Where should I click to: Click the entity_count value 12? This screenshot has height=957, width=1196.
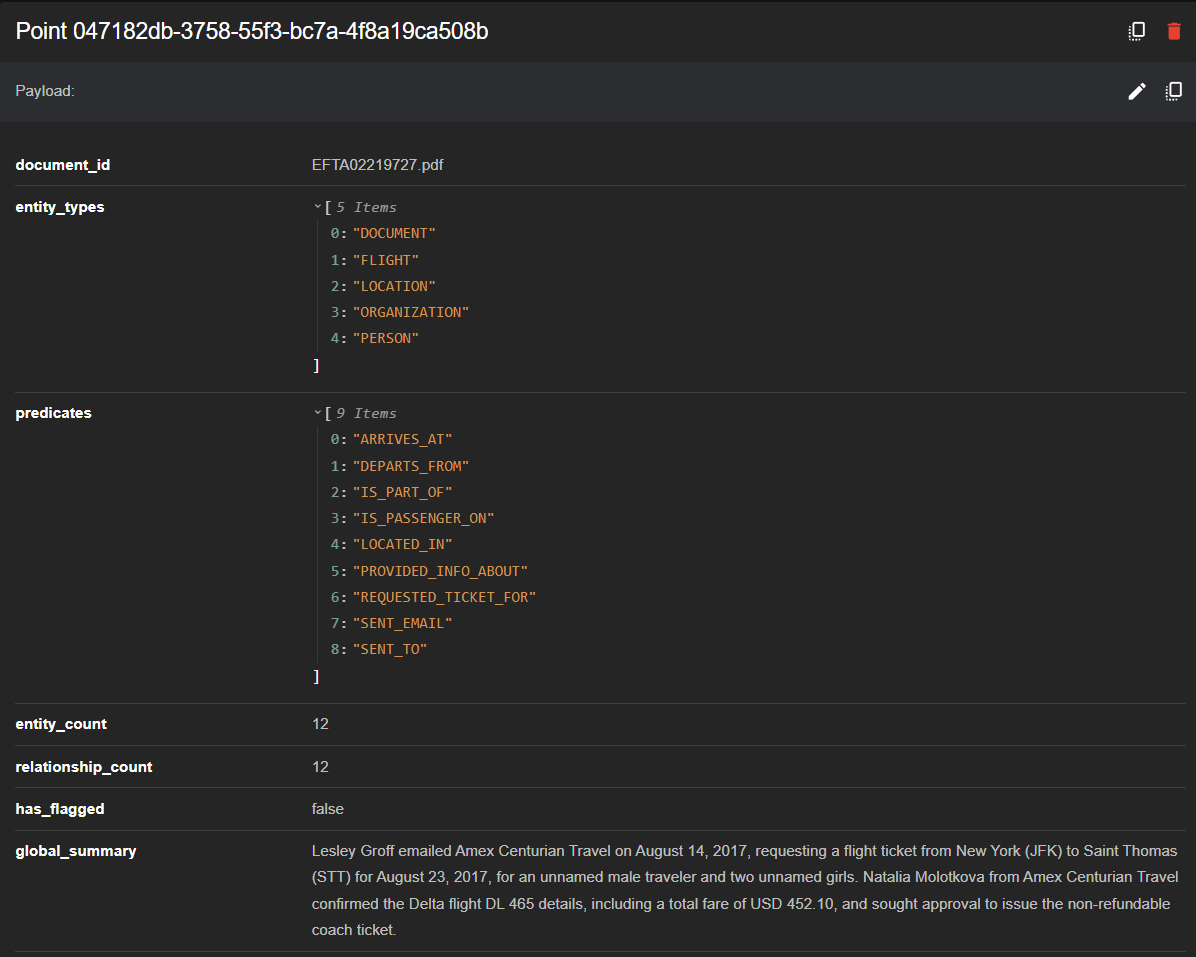pyautogui.click(x=320, y=724)
